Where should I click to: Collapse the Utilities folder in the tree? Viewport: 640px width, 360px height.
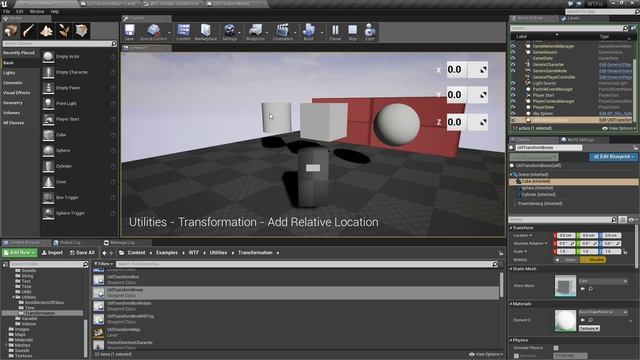tap(14, 297)
